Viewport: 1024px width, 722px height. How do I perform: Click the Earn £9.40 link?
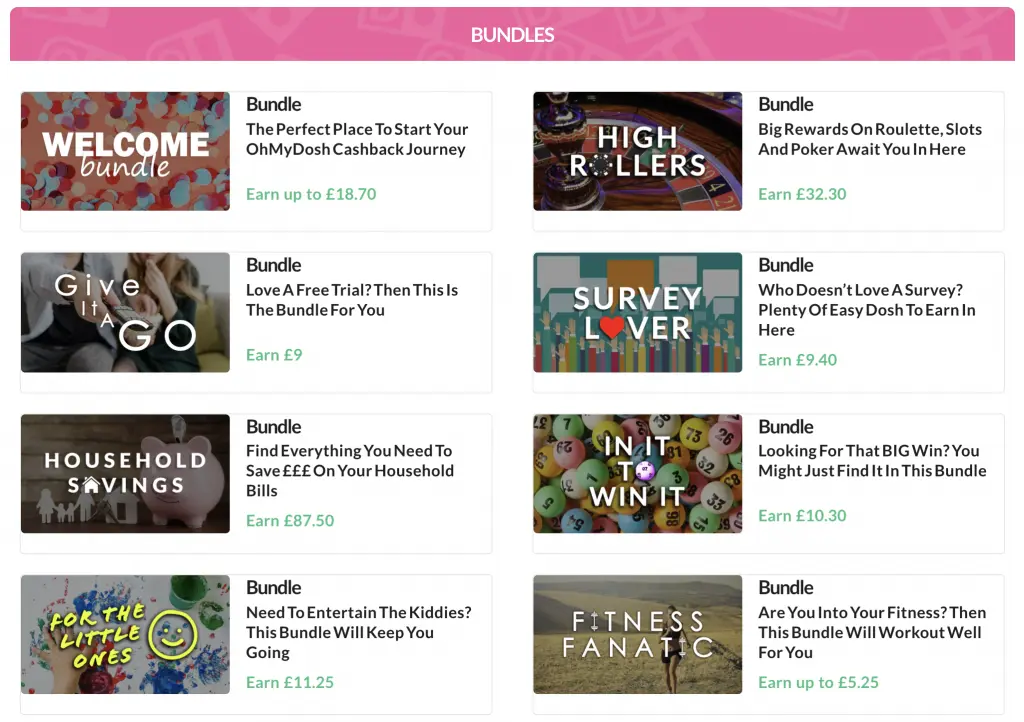797,360
